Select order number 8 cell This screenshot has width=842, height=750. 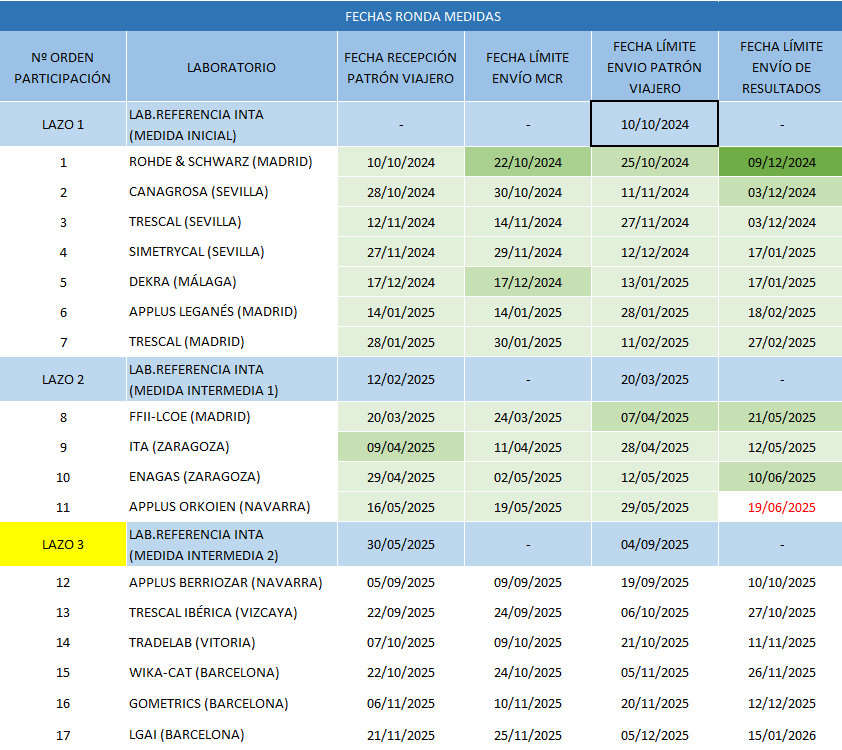tap(63, 417)
